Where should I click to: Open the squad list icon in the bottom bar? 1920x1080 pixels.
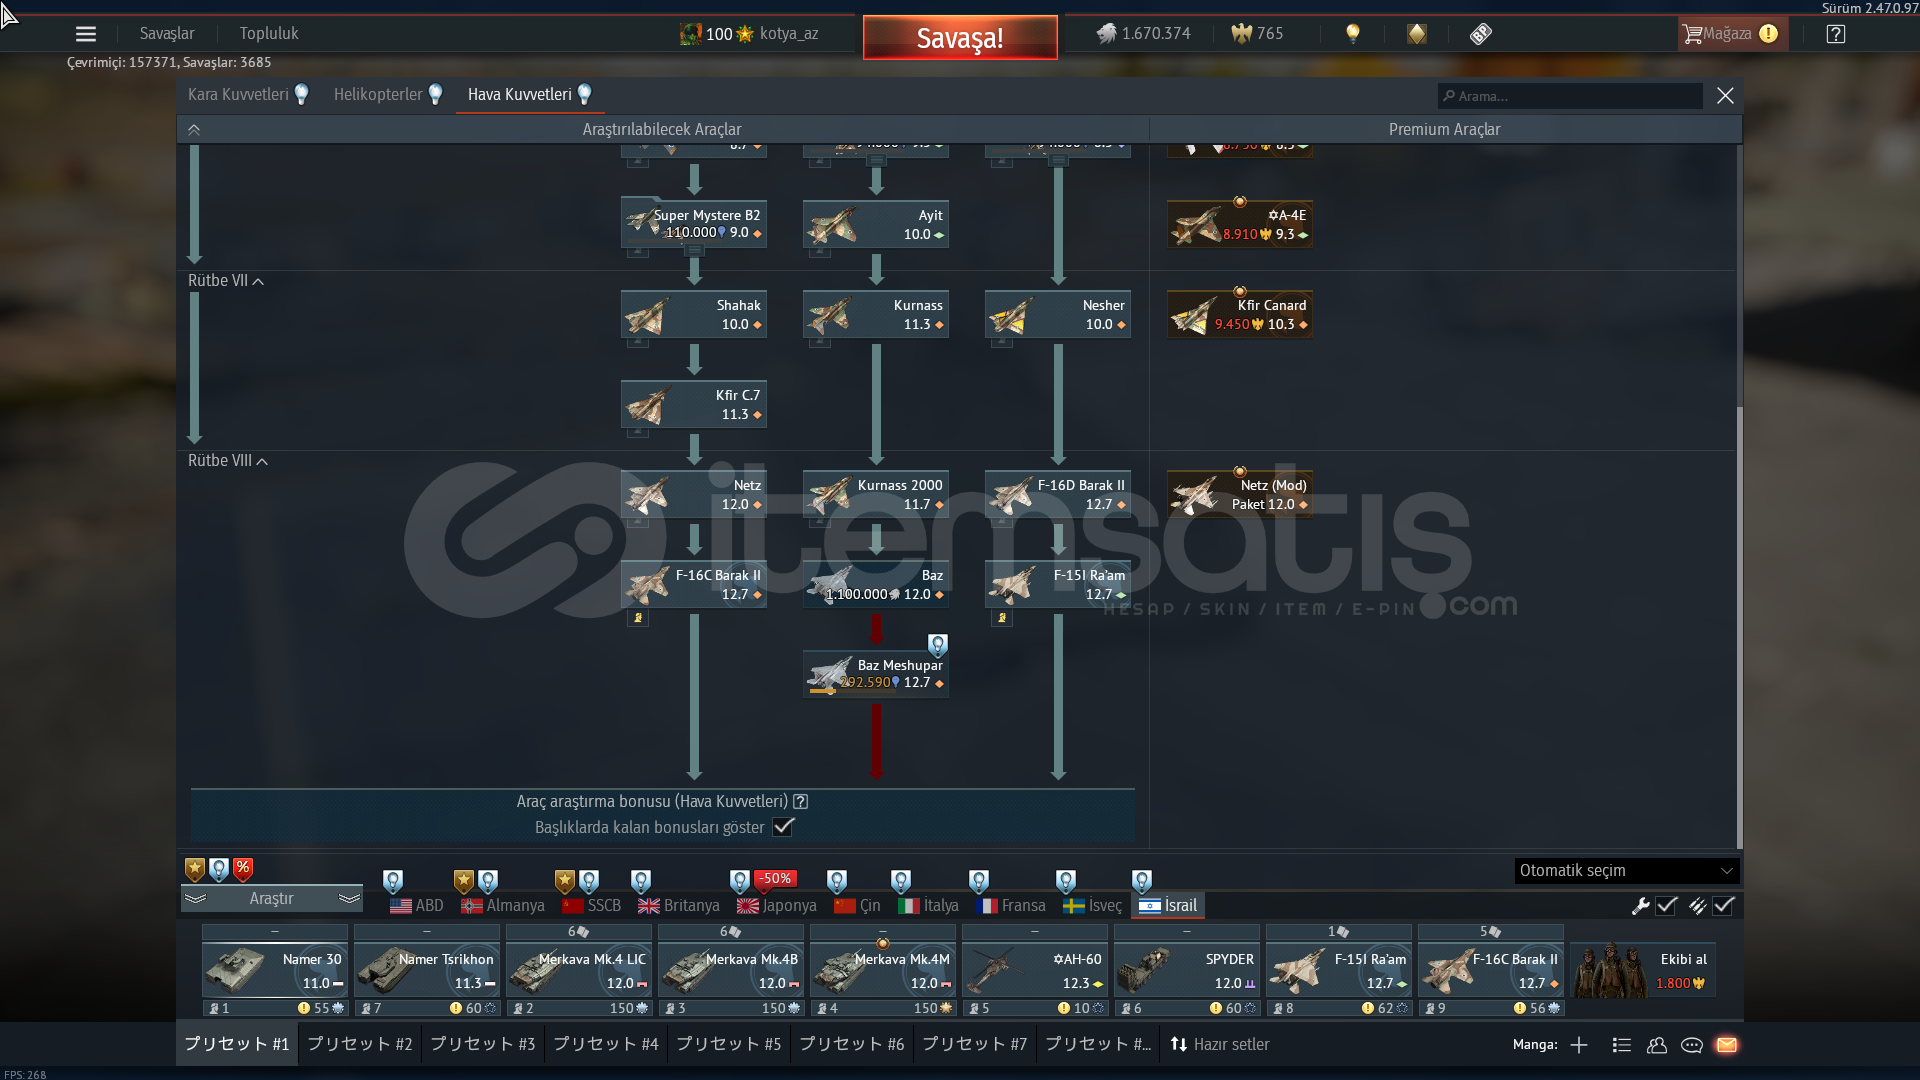(x=1622, y=1045)
